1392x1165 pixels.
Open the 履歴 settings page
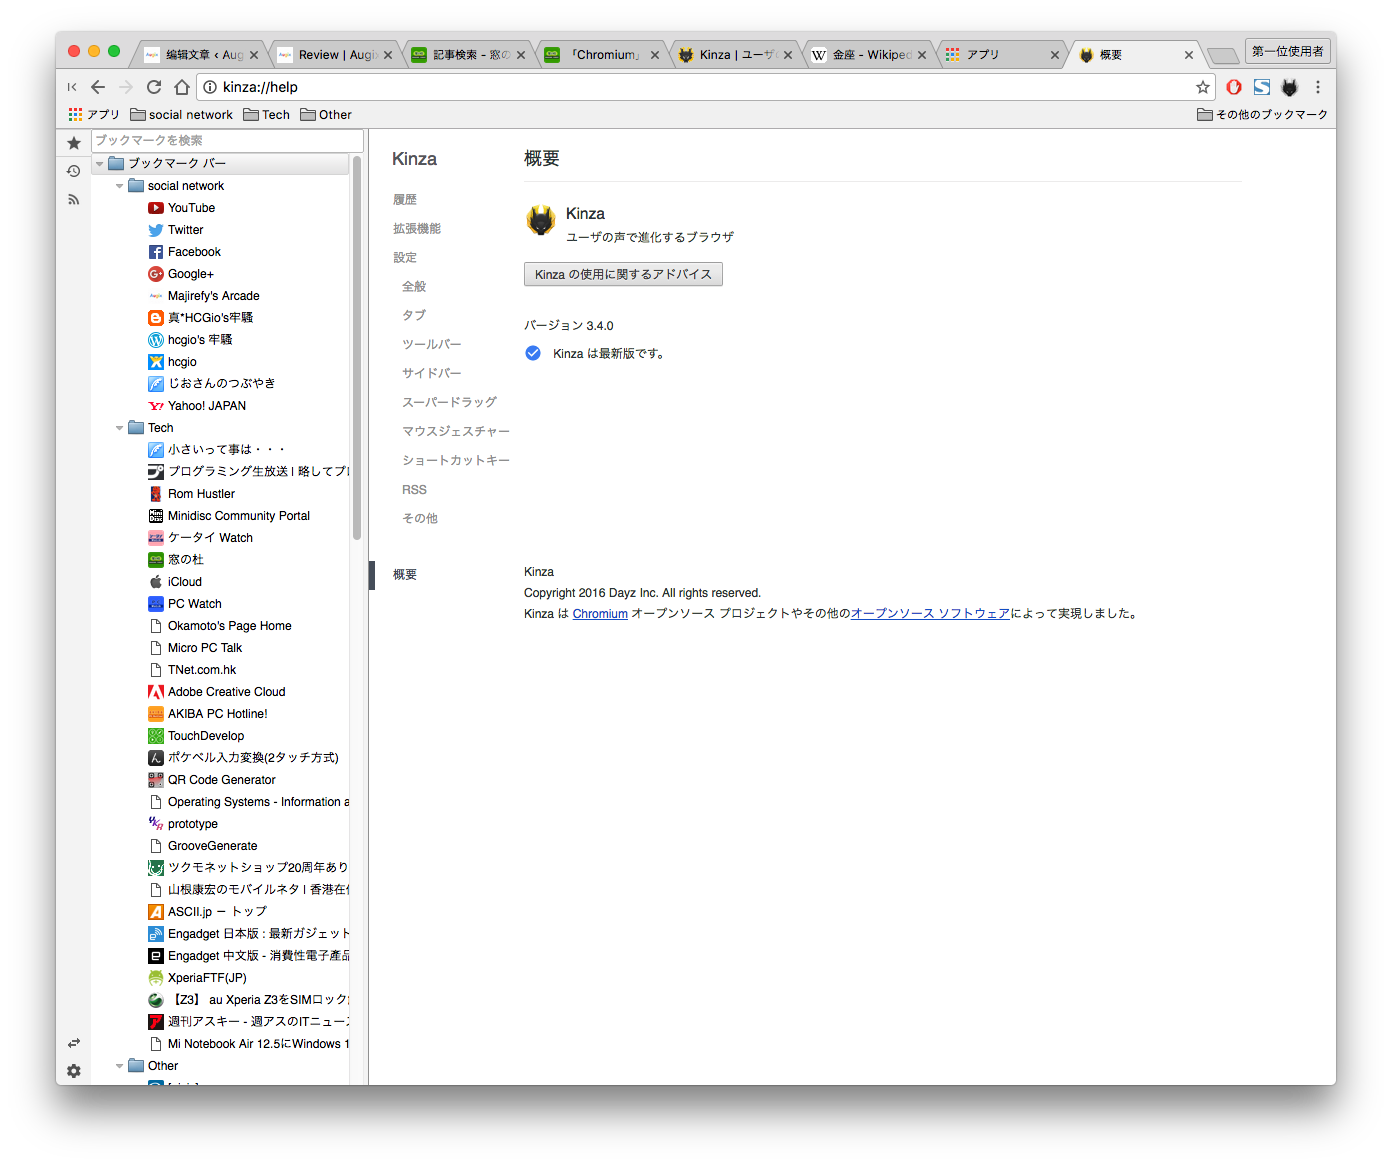[x=405, y=200]
